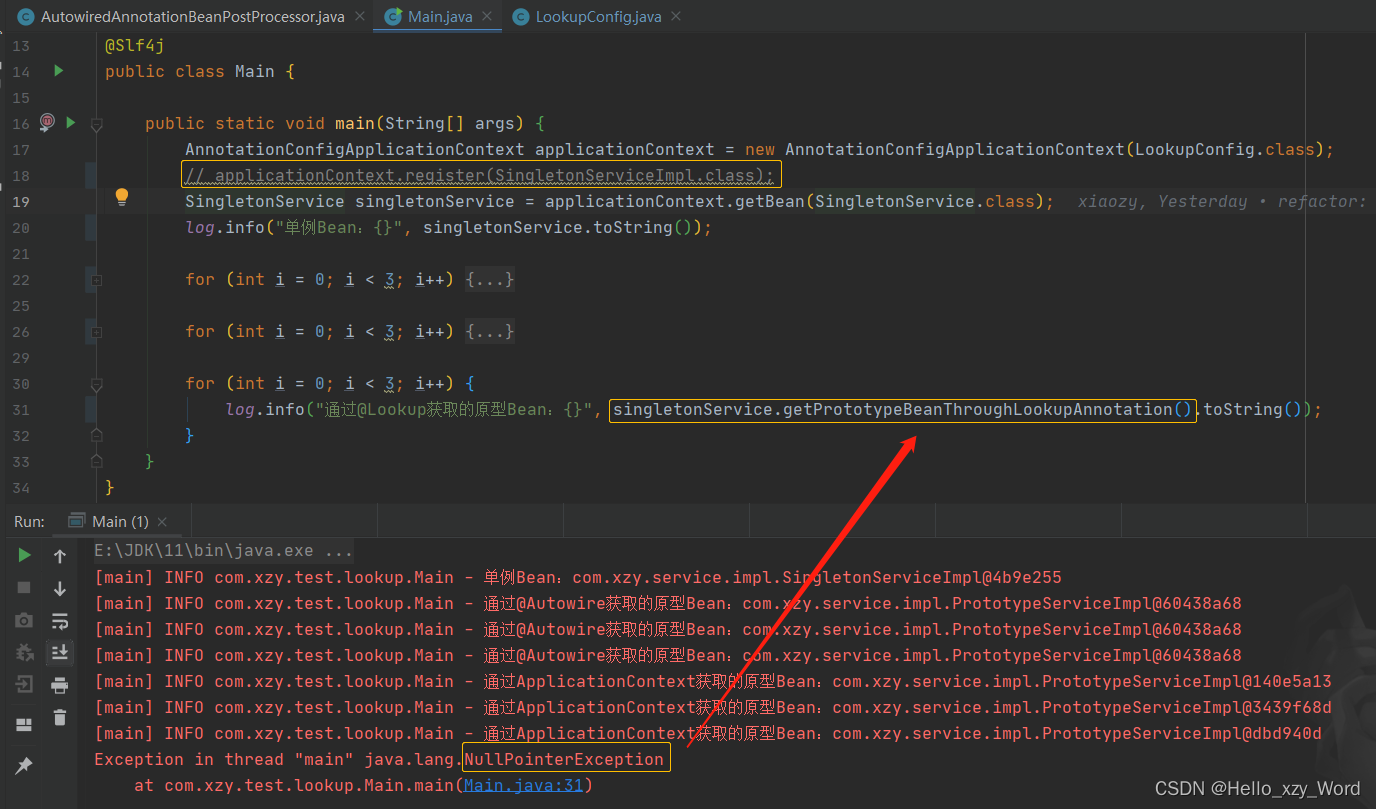This screenshot has width=1376, height=809.
Task: Click the camera Dump Threads icon
Action: [x=24, y=620]
